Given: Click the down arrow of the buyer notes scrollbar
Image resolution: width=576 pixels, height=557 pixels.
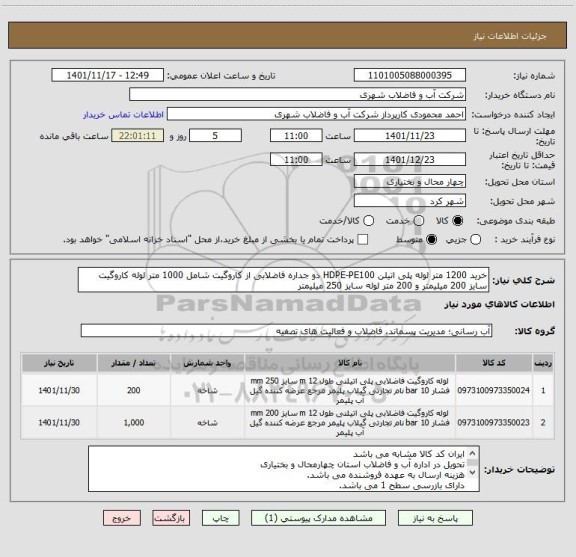Looking at the screenshot, I should coord(472,472).
